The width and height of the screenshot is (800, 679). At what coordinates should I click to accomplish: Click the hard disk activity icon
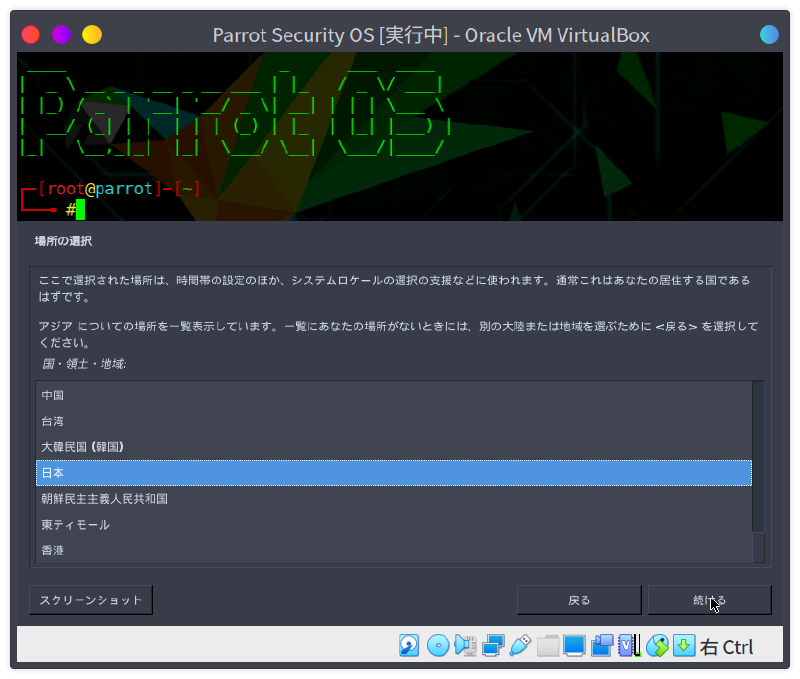(409, 646)
